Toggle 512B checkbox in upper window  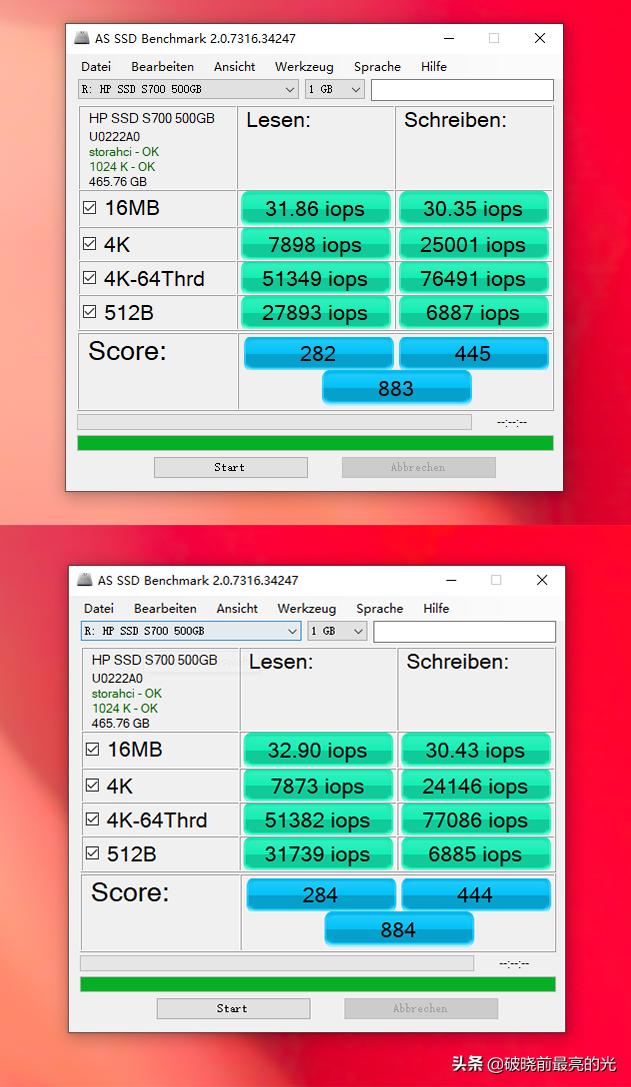tap(89, 311)
